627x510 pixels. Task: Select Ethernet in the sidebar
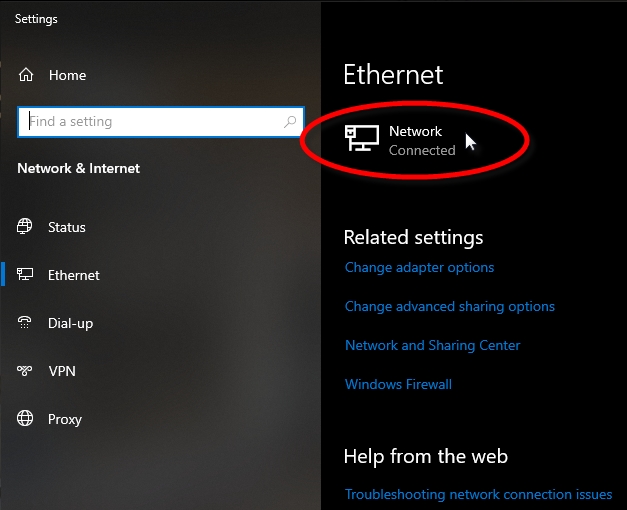point(74,275)
